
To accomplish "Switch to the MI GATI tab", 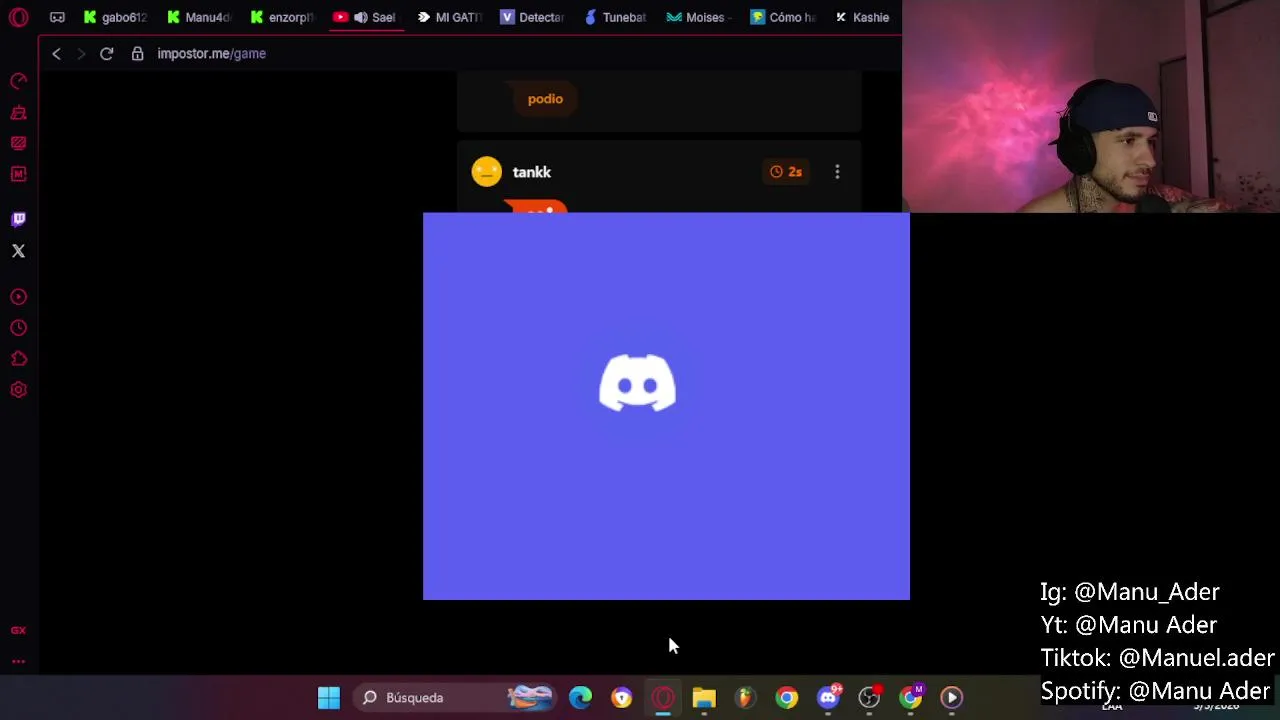I will (449, 17).
